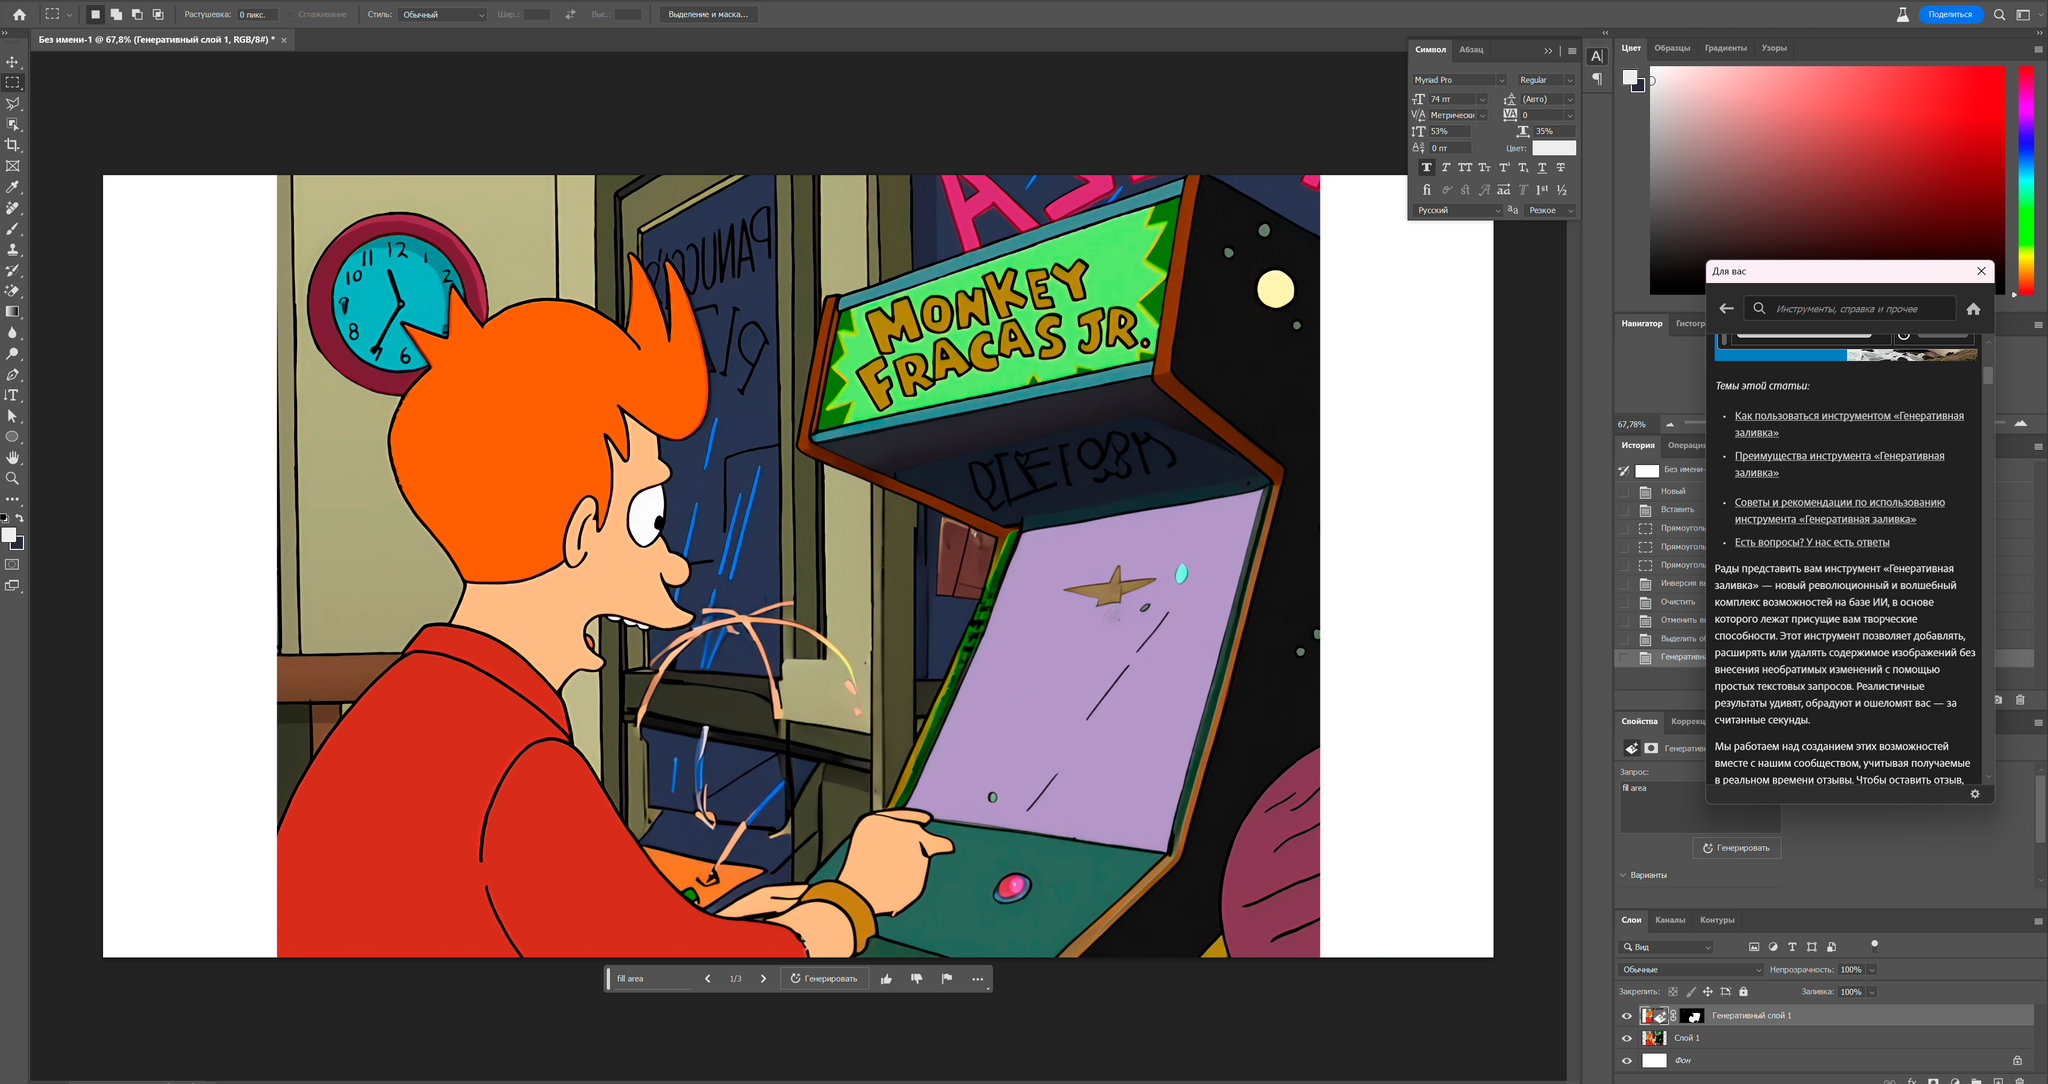Open the Резкое anti-aliasing dropdown

click(x=1551, y=211)
